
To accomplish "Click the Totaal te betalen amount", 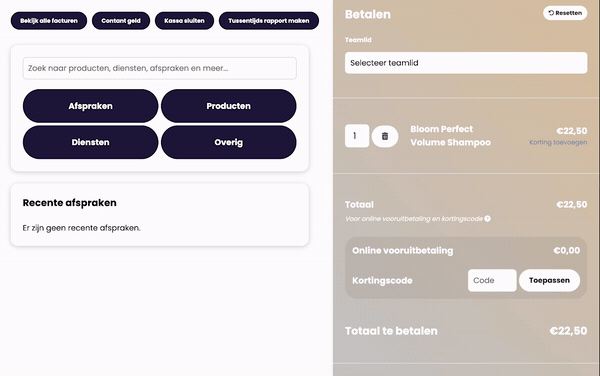I will coord(568,331).
